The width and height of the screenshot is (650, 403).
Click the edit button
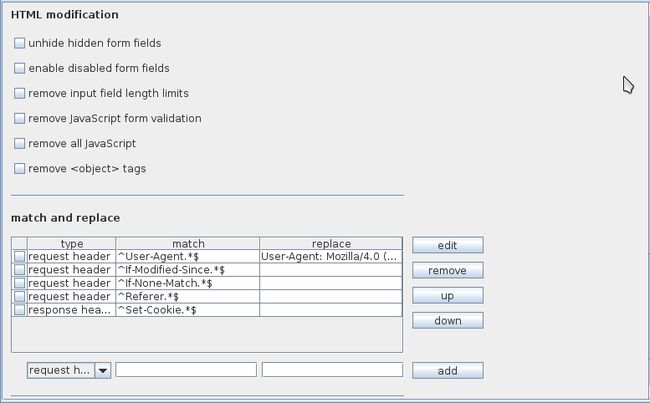[x=448, y=245]
